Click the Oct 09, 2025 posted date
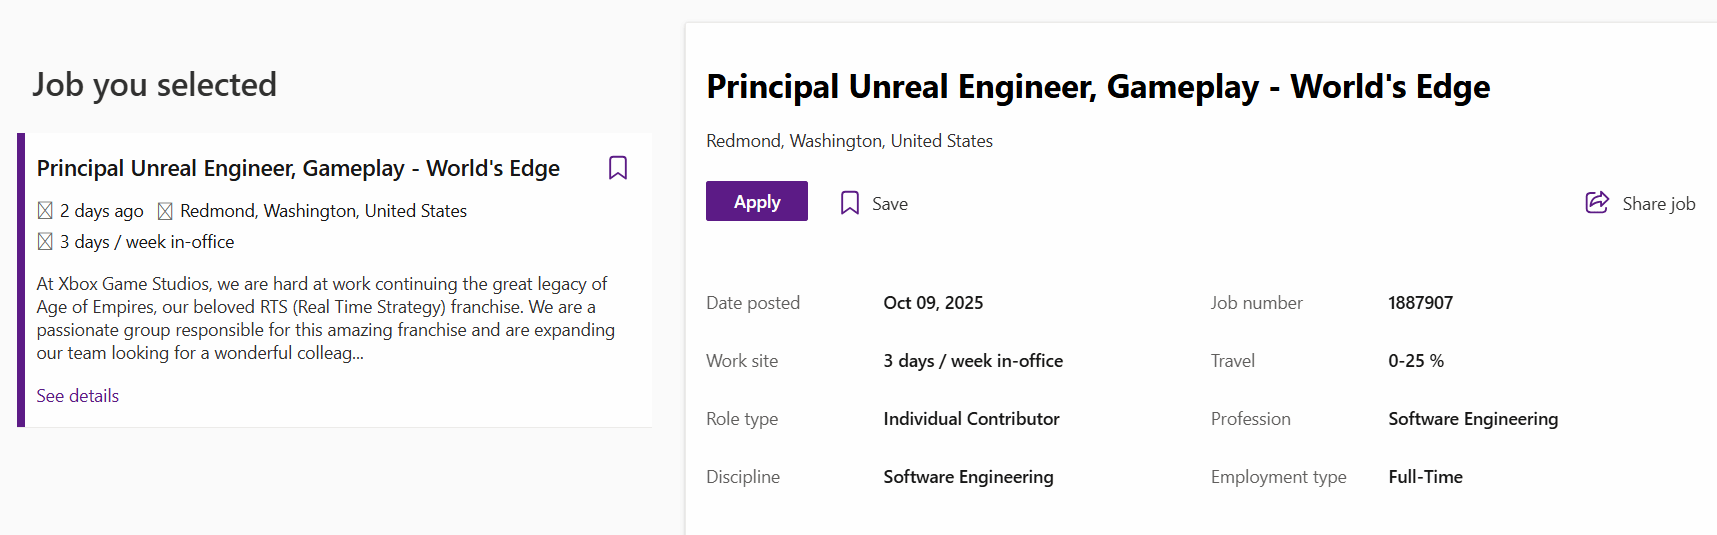Viewport: 1717px width, 535px height. click(x=933, y=303)
